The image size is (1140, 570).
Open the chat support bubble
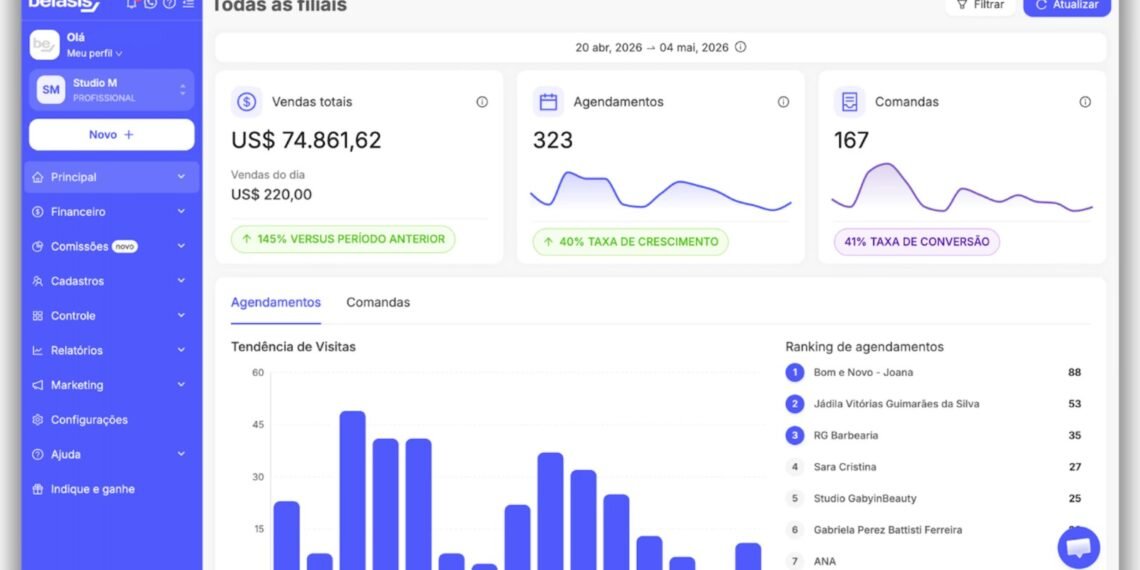1078,547
